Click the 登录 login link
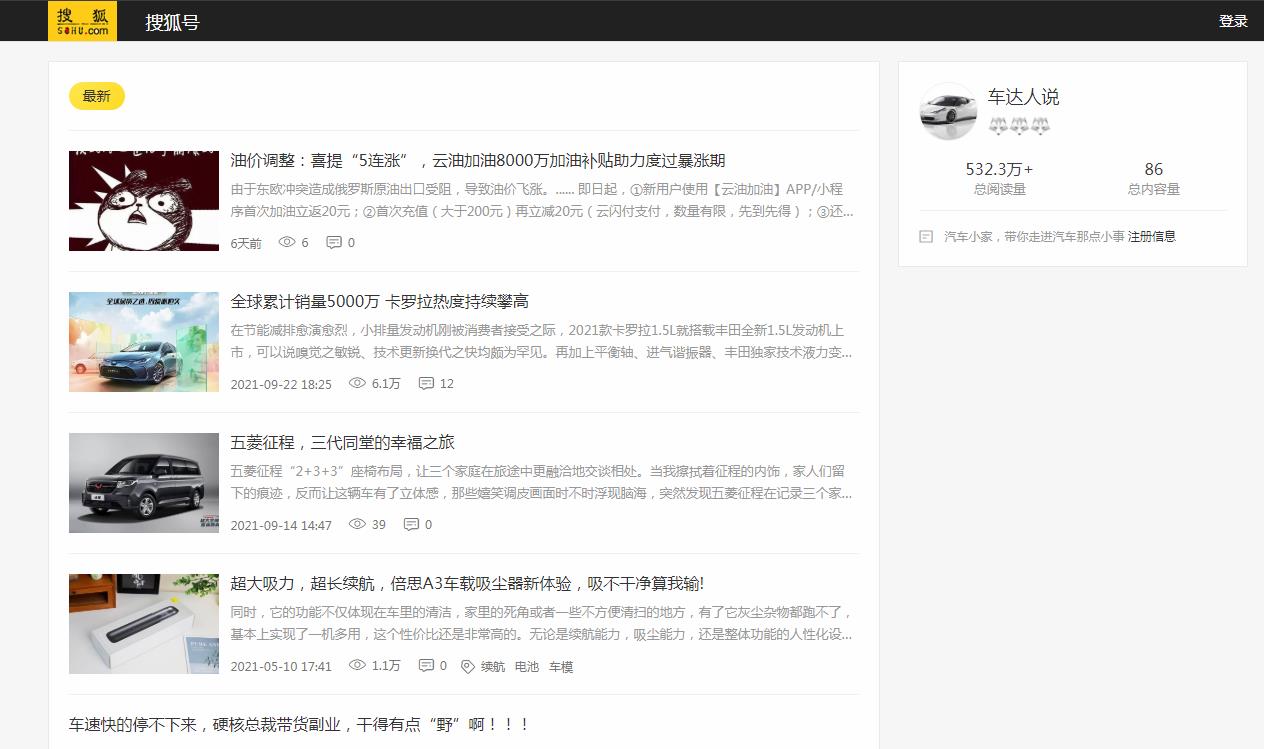Viewport: 1264px width, 749px height. point(1233,21)
